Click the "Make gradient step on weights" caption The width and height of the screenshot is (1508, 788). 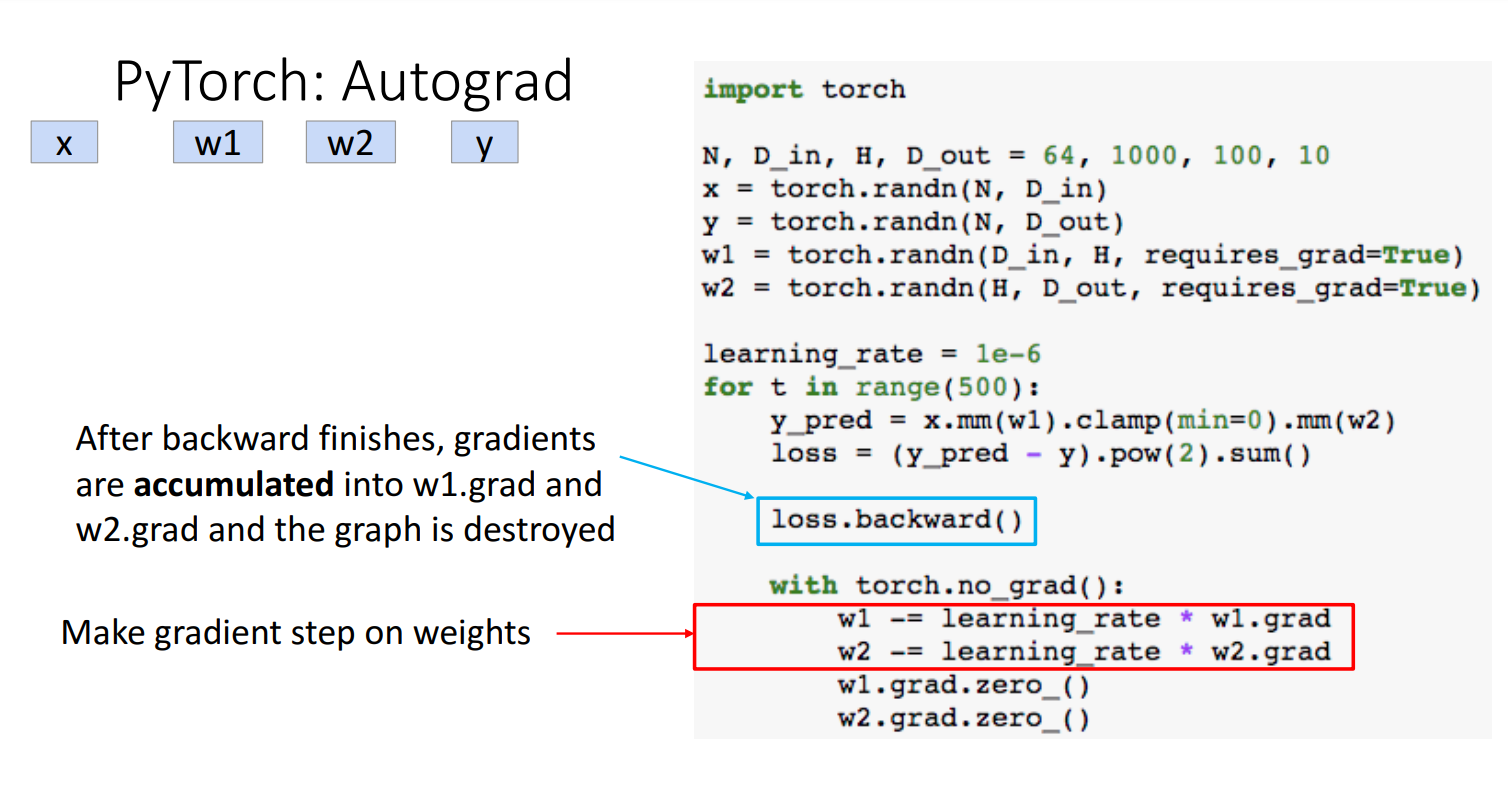click(x=296, y=633)
